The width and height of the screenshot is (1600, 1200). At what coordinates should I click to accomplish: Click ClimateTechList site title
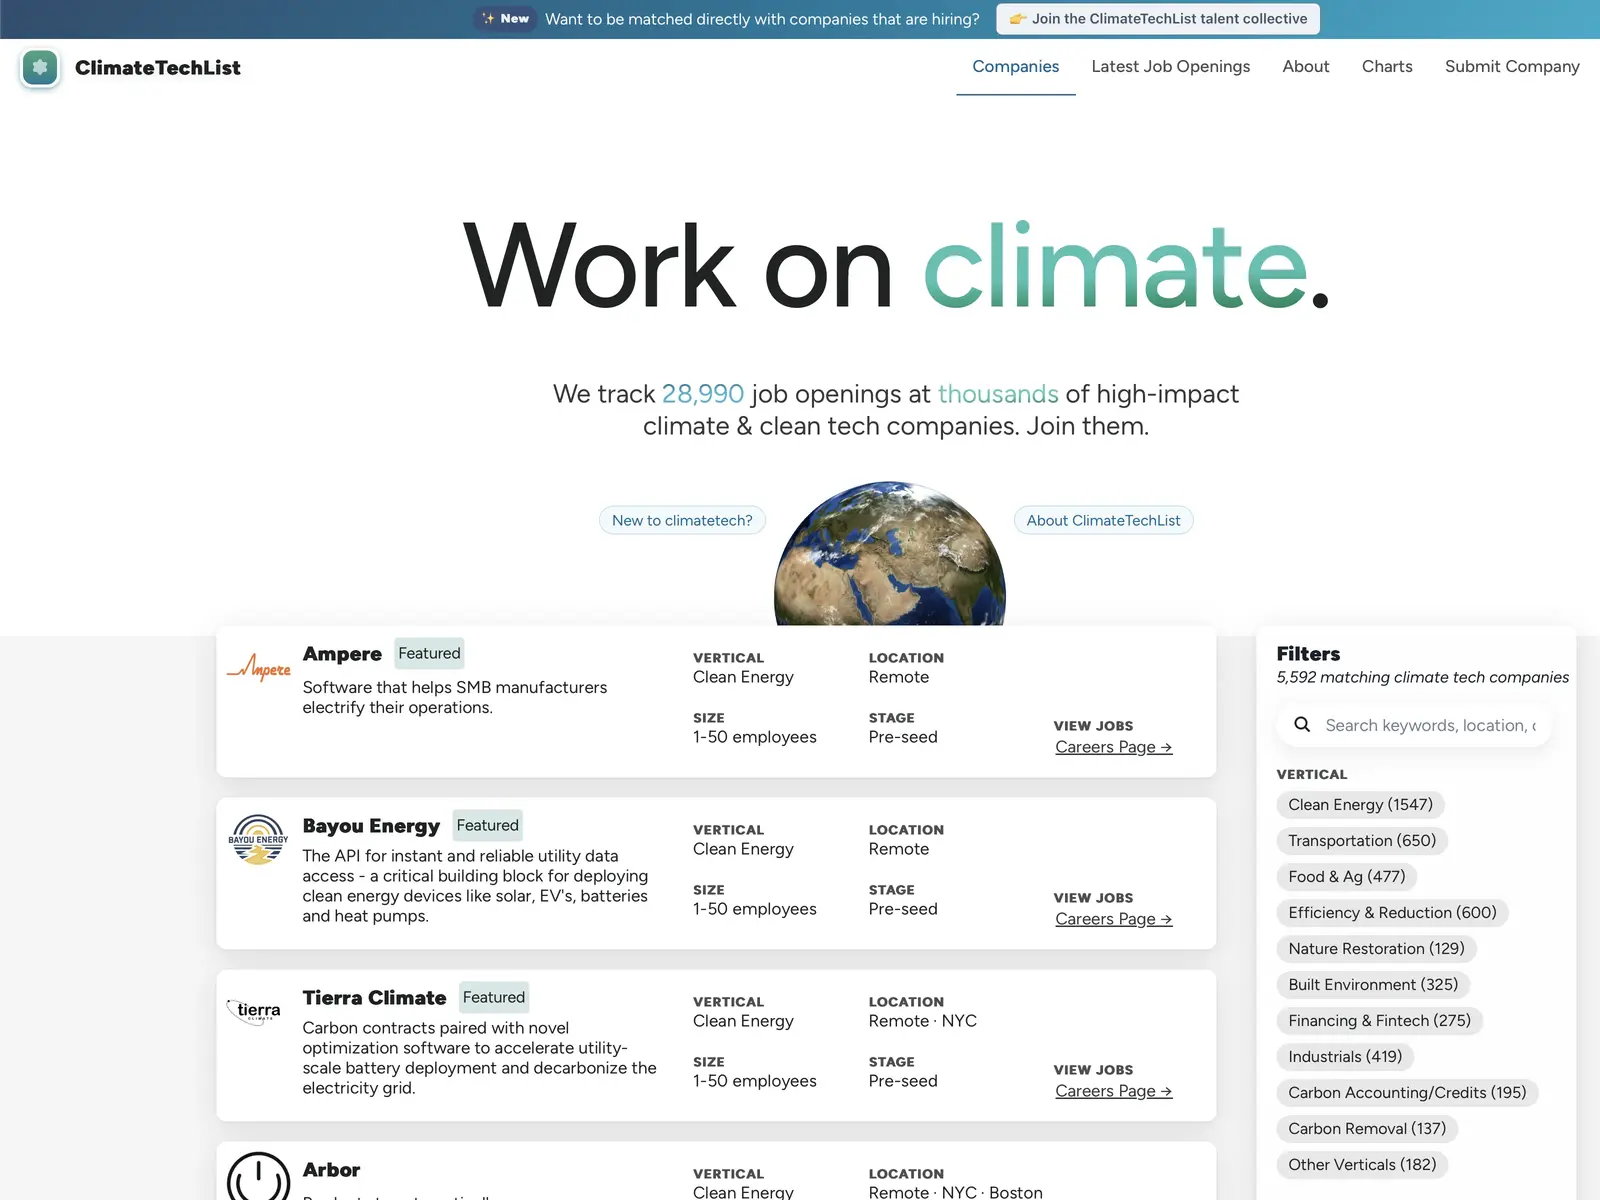[158, 68]
